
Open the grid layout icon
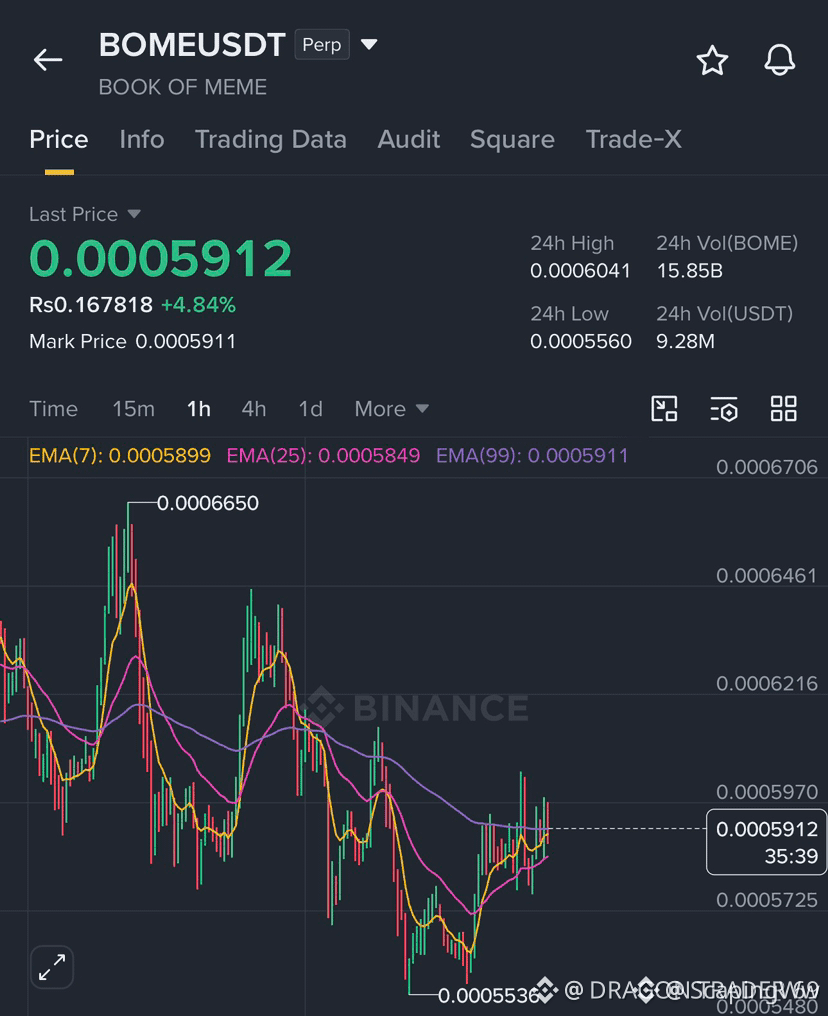(x=783, y=409)
